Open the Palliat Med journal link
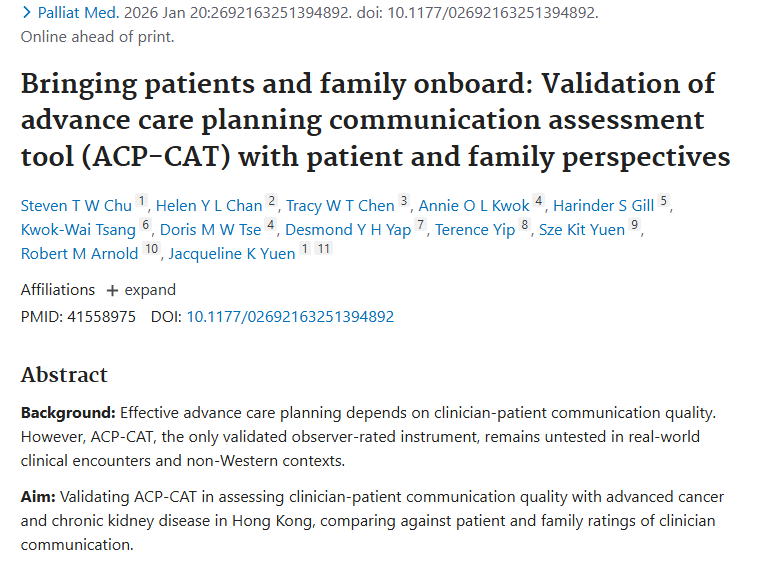This screenshot has height=570, width=760. point(77,13)
